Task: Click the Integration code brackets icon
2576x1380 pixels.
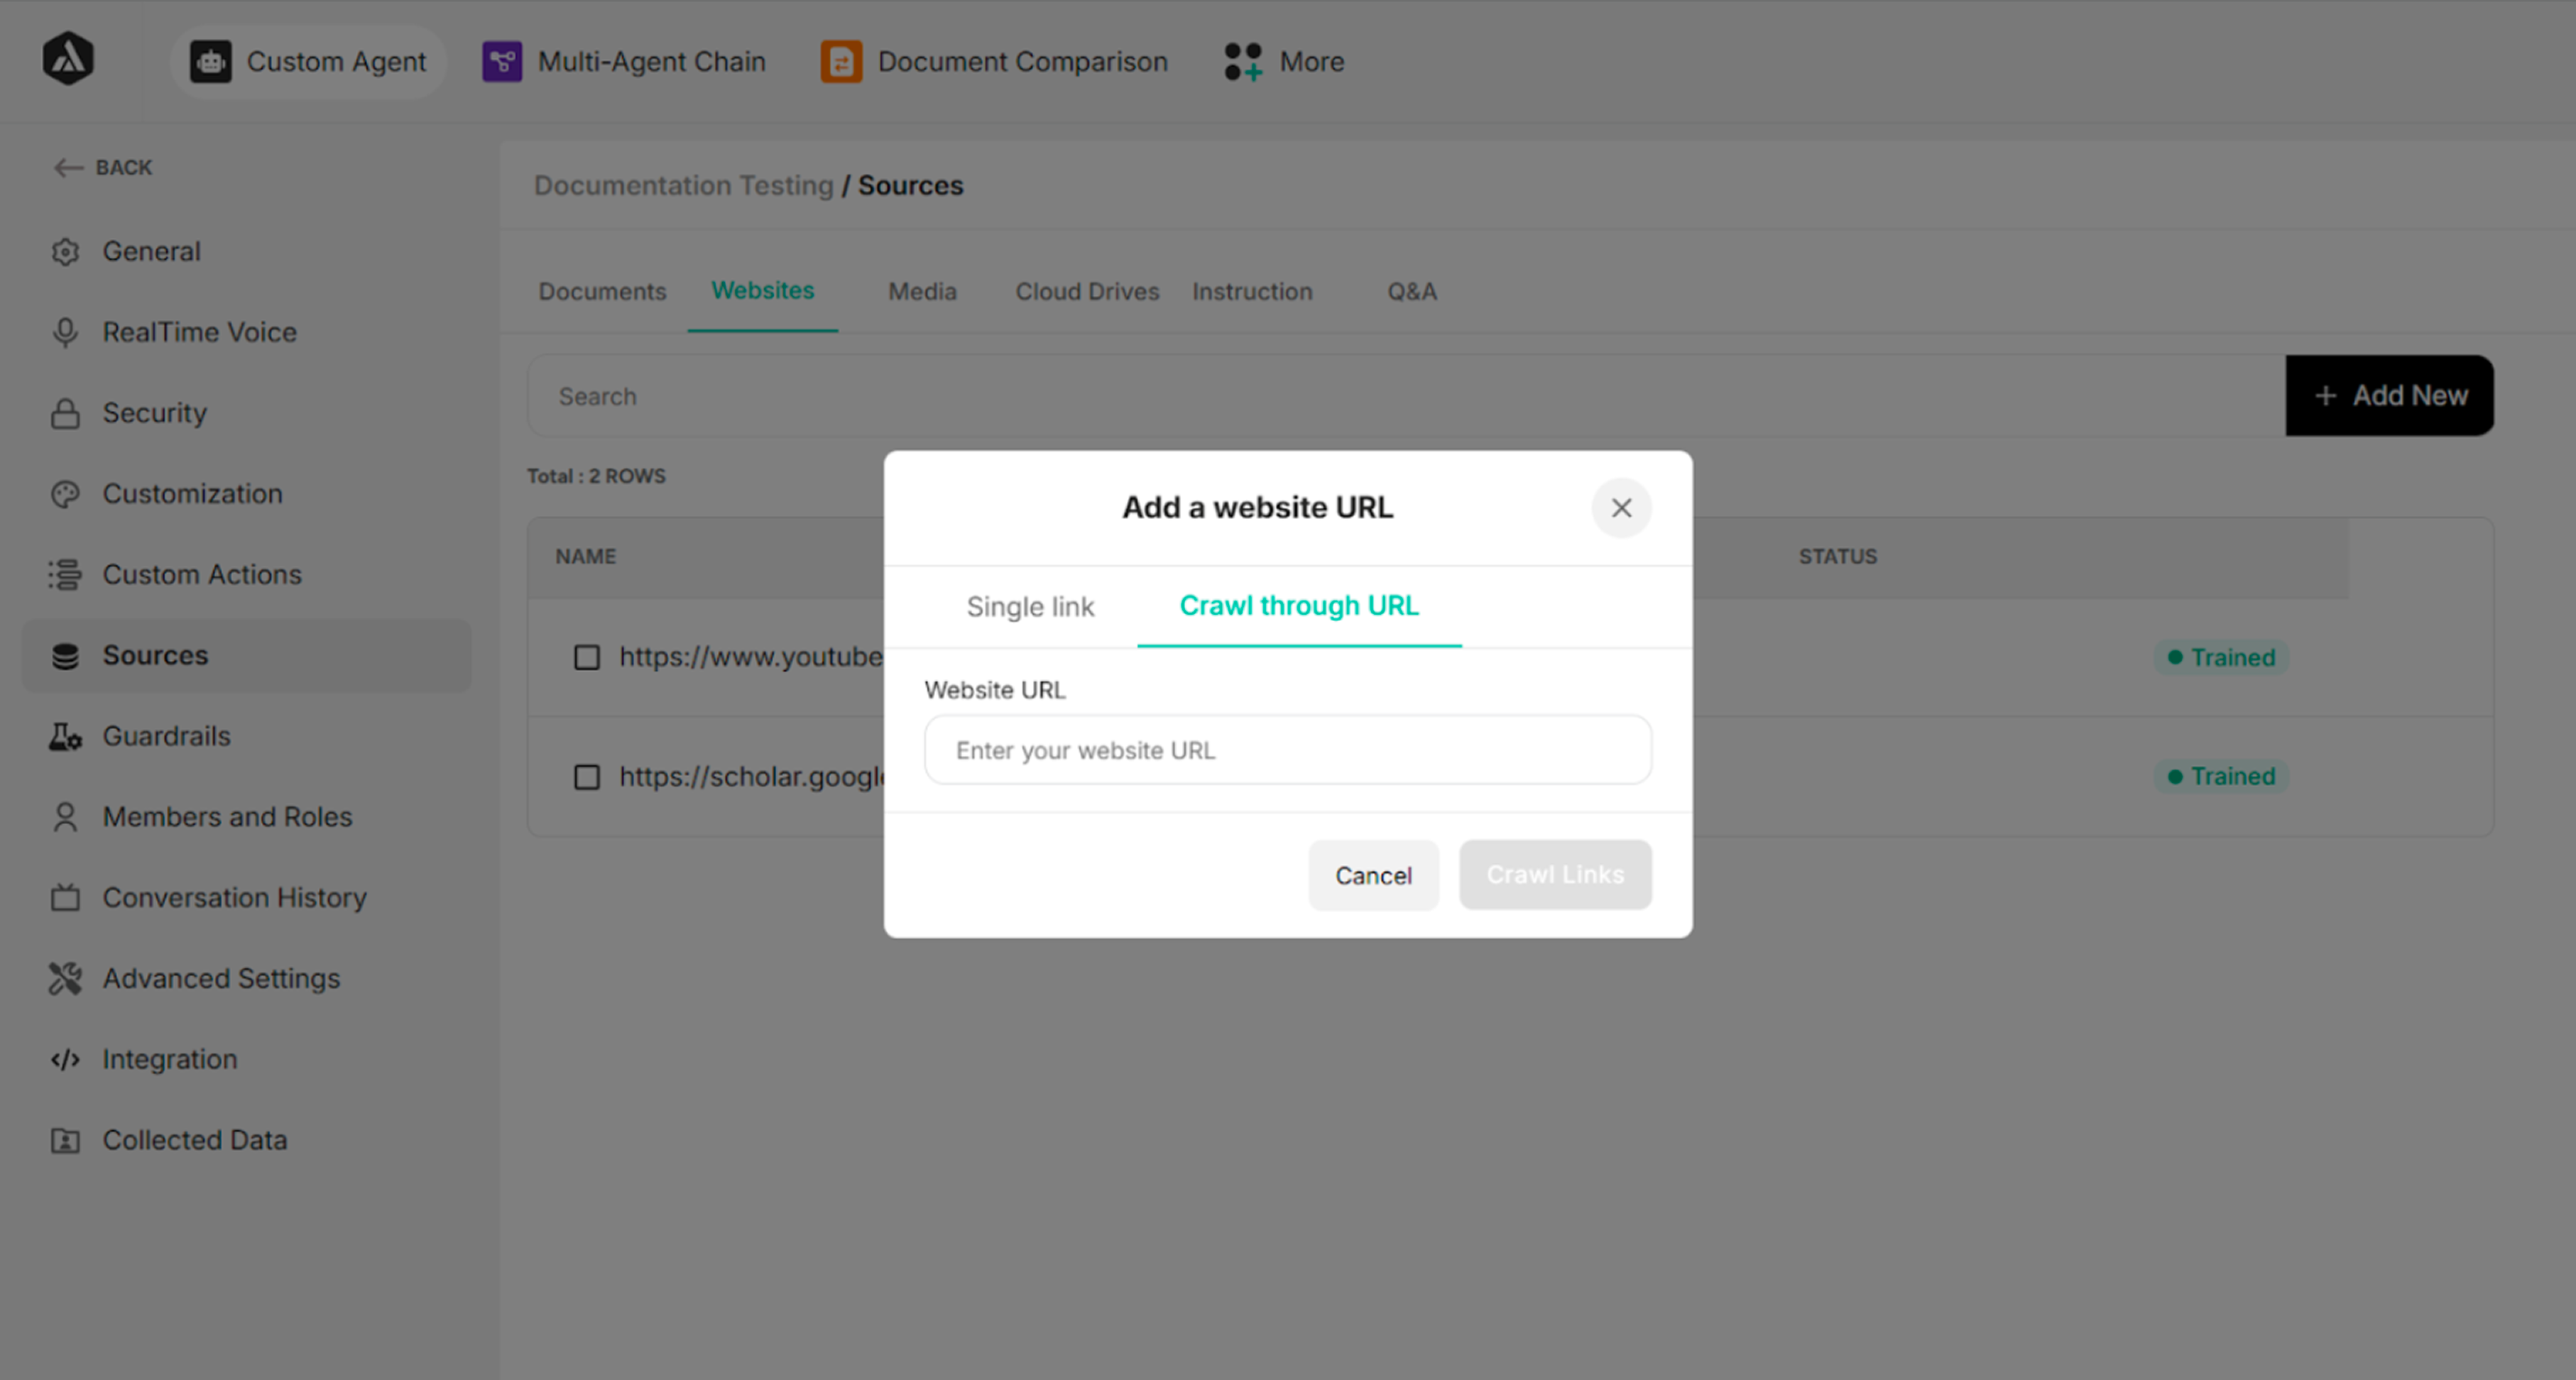Action: (65, 1060)
